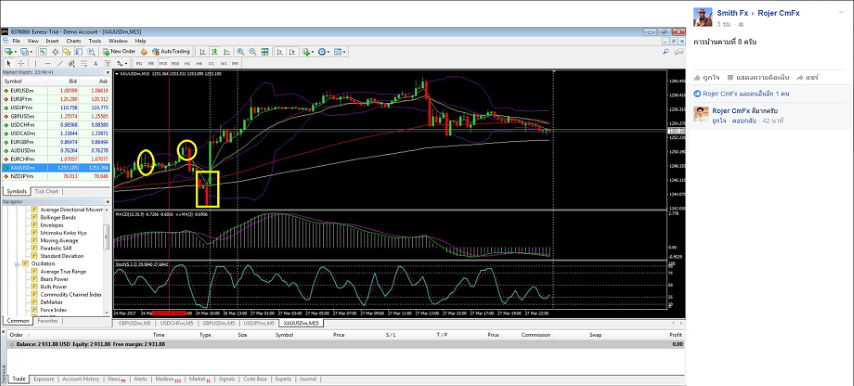Collapse the Oscillators tree node
The width and height of the screenshot is (854, 386).
coord(17,264)
